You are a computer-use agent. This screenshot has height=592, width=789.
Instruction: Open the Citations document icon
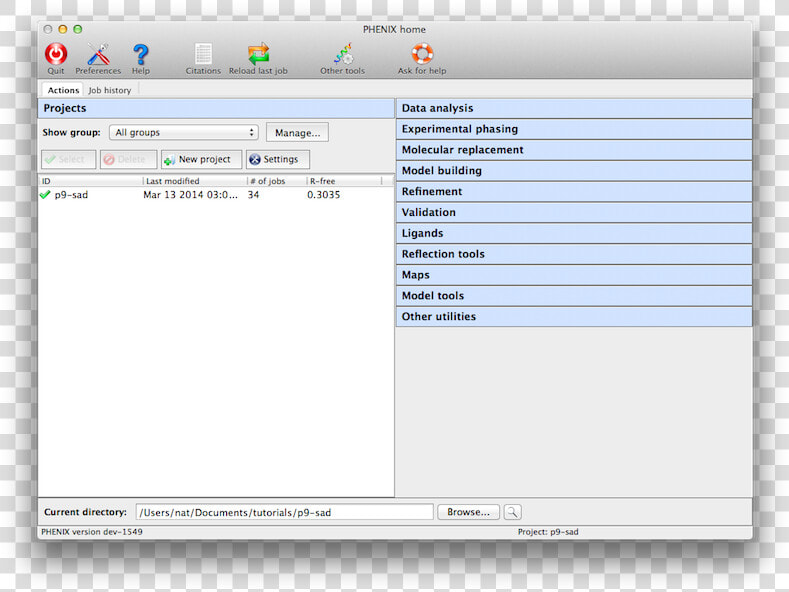point(203,54)
